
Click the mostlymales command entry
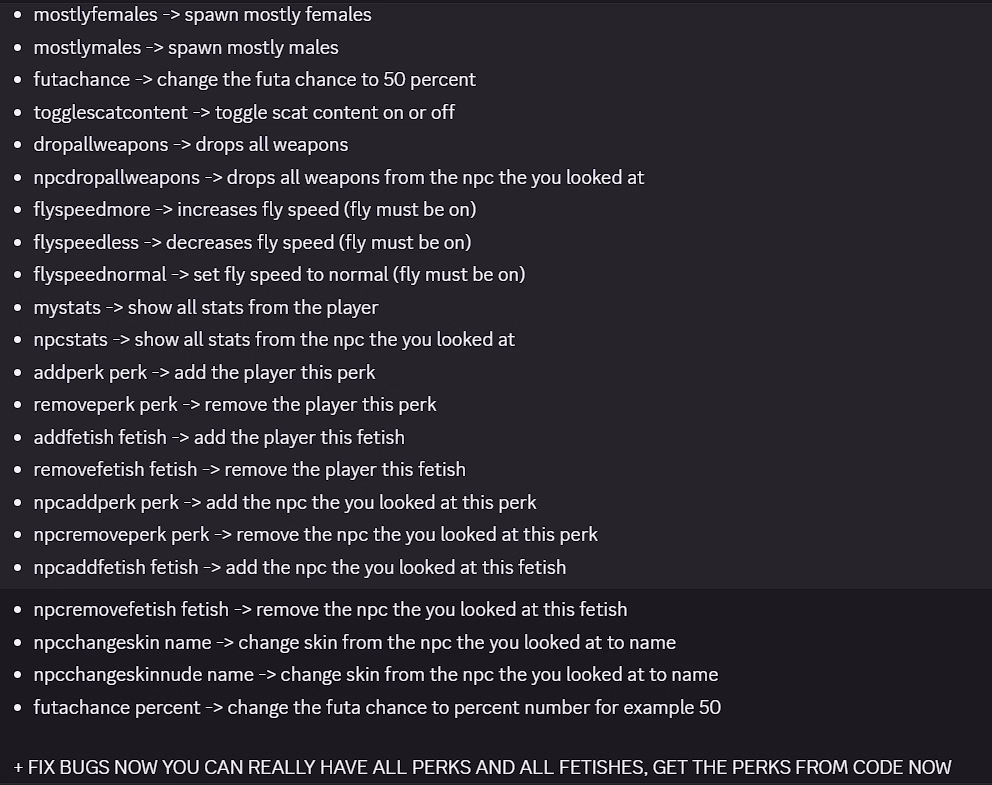pos(186,47)
